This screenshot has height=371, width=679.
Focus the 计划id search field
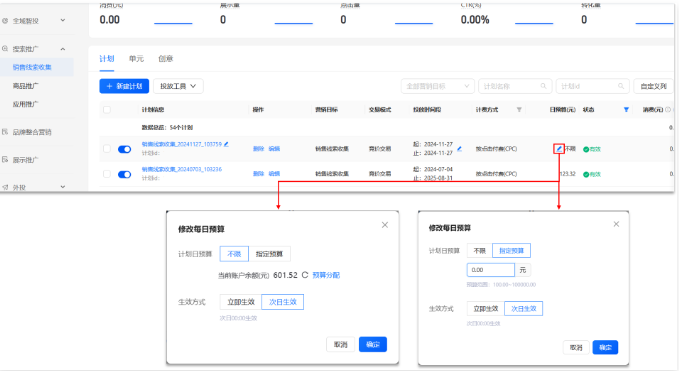pyautogui.click(x=592, y=86)
